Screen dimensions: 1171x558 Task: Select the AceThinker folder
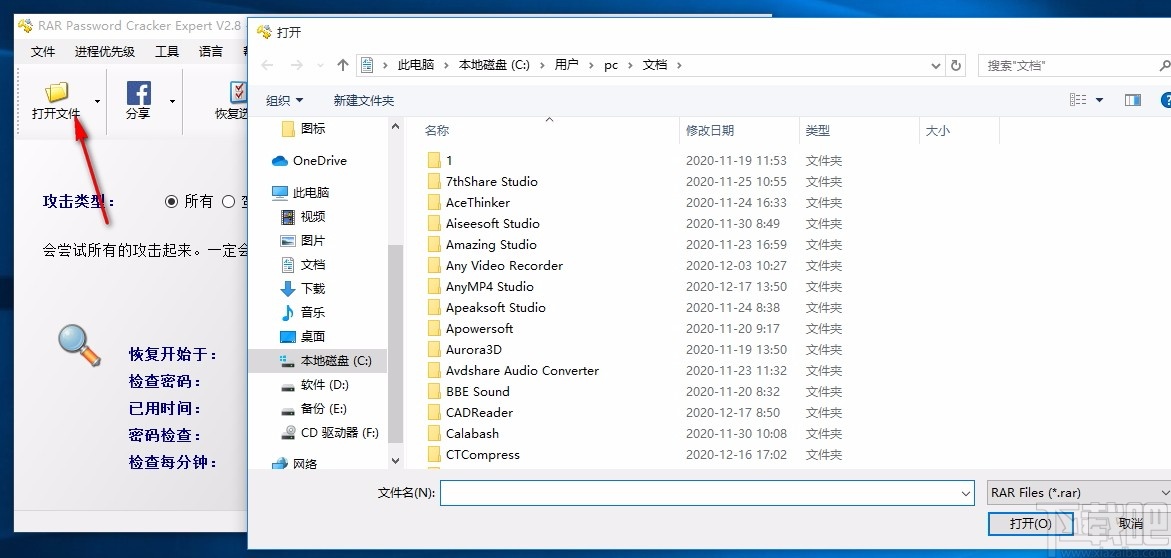[x=469, y=202]
